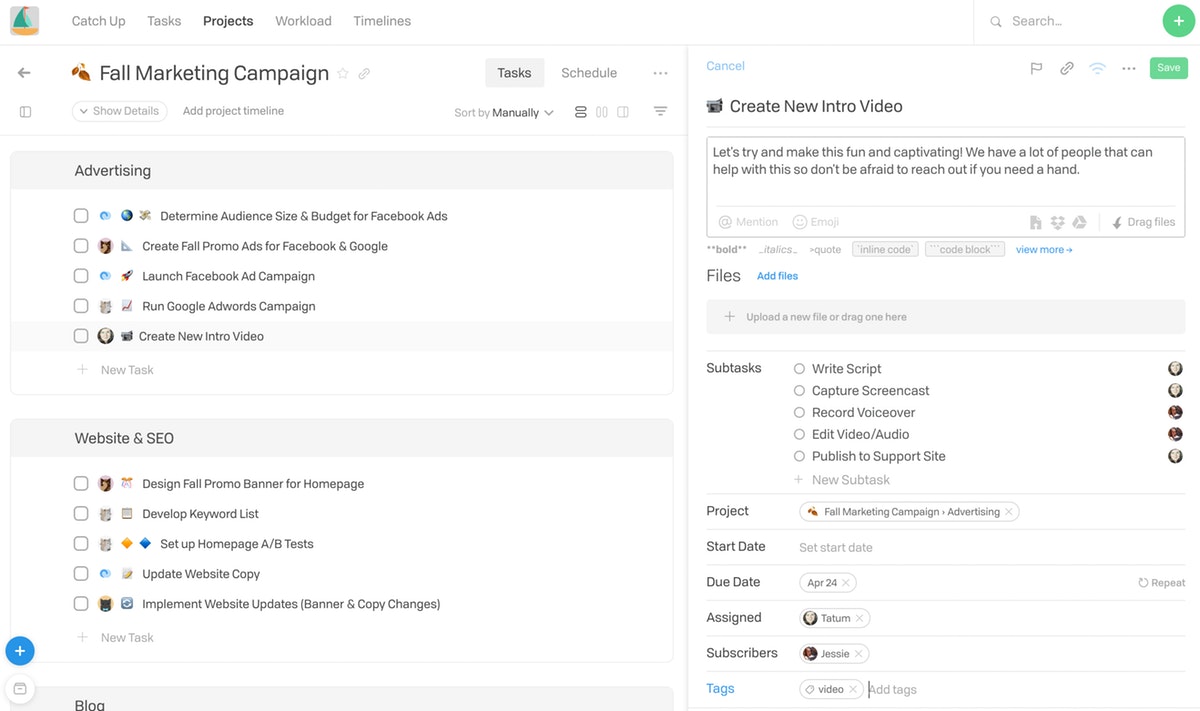Viewport: 1200px width, 711px height.
Task: Click the task link icon in detail pane
Action: [x=1067, y=68]
